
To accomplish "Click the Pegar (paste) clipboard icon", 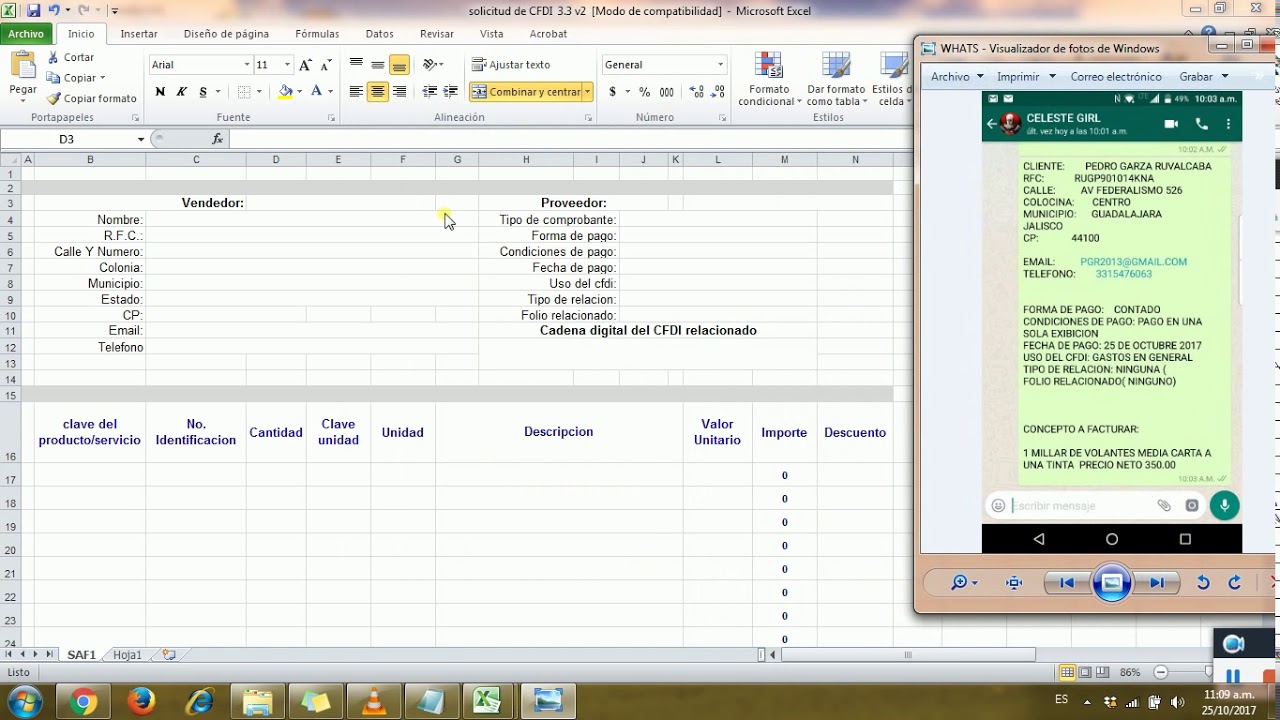I will 23,65.
